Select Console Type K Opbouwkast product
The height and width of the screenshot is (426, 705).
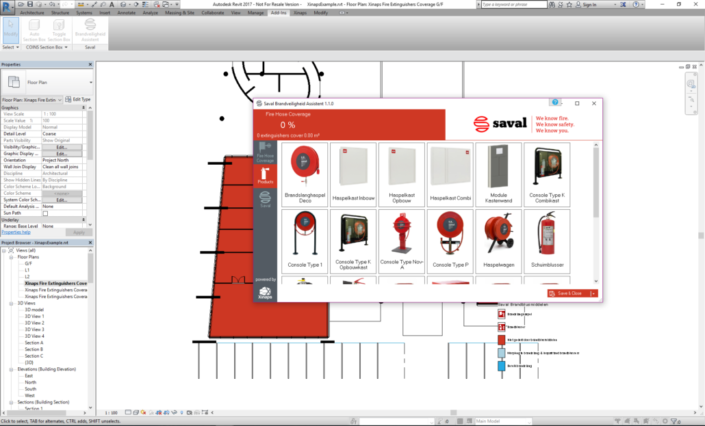[353, 242]
